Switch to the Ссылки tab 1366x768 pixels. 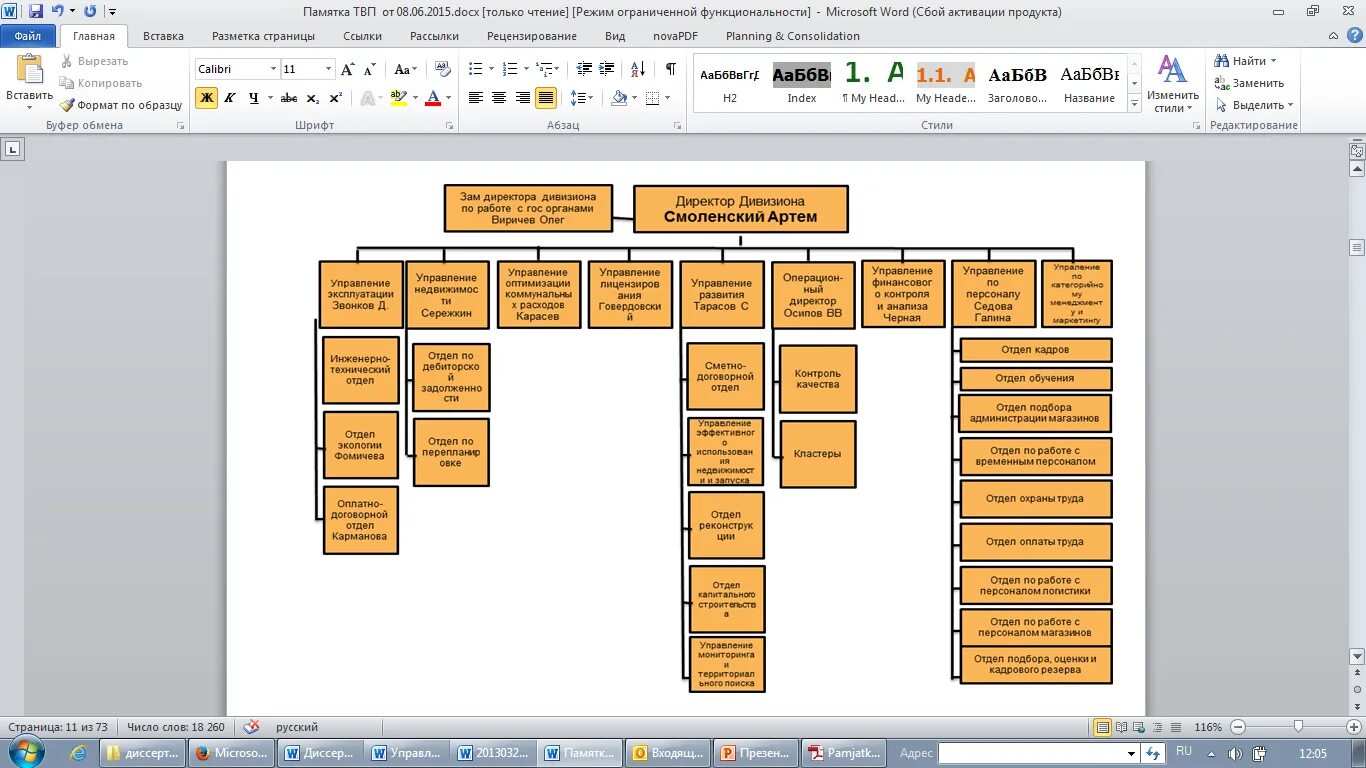pyautogui.click(x=362, y=36)
